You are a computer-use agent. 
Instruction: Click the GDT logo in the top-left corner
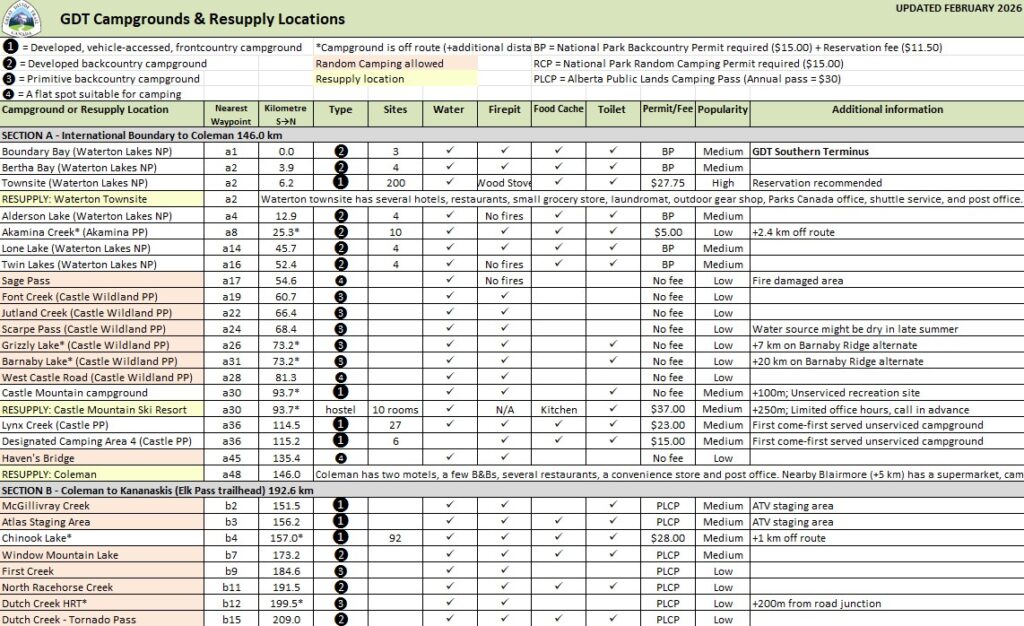(22, 18)
